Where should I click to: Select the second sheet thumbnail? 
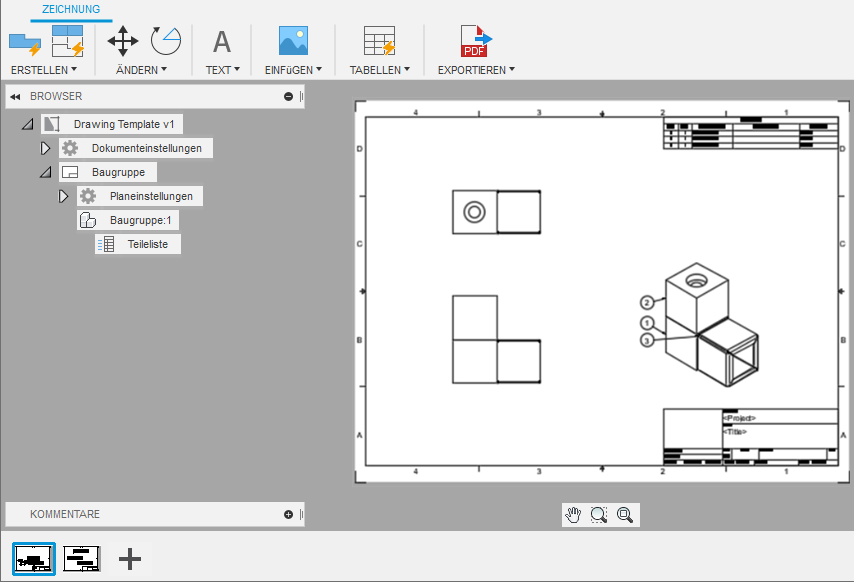click(x=82, y=559)
